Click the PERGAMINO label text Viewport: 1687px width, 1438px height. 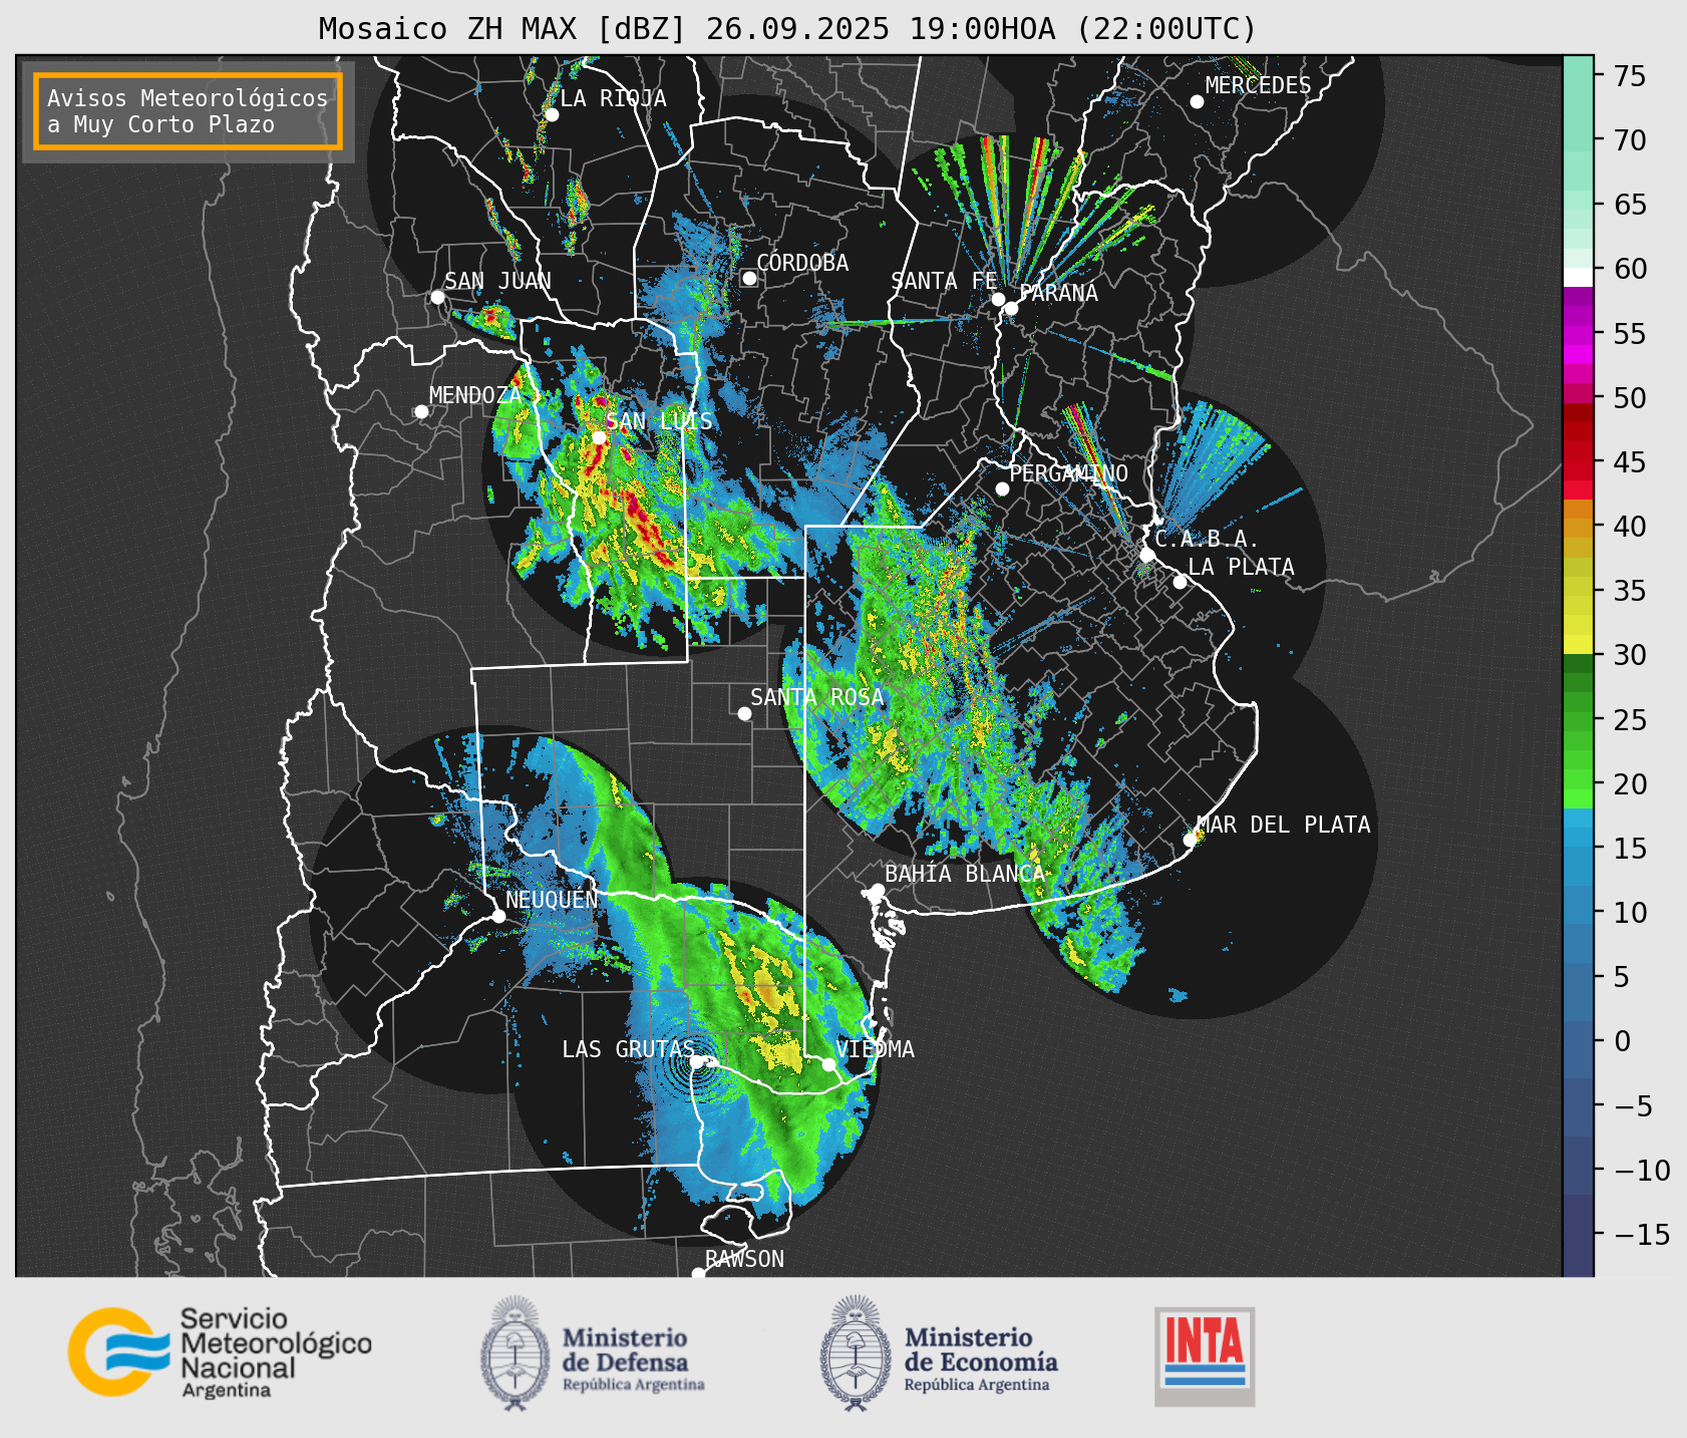point(1069,473)
